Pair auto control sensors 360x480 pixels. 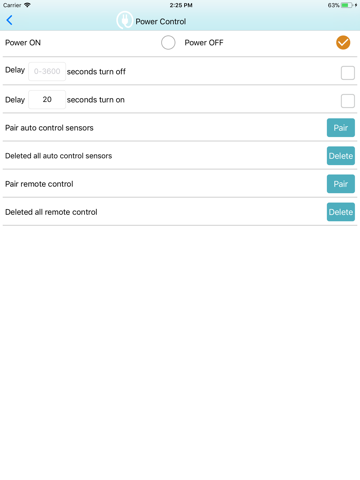pyautogui.click(x=341, y=128)
